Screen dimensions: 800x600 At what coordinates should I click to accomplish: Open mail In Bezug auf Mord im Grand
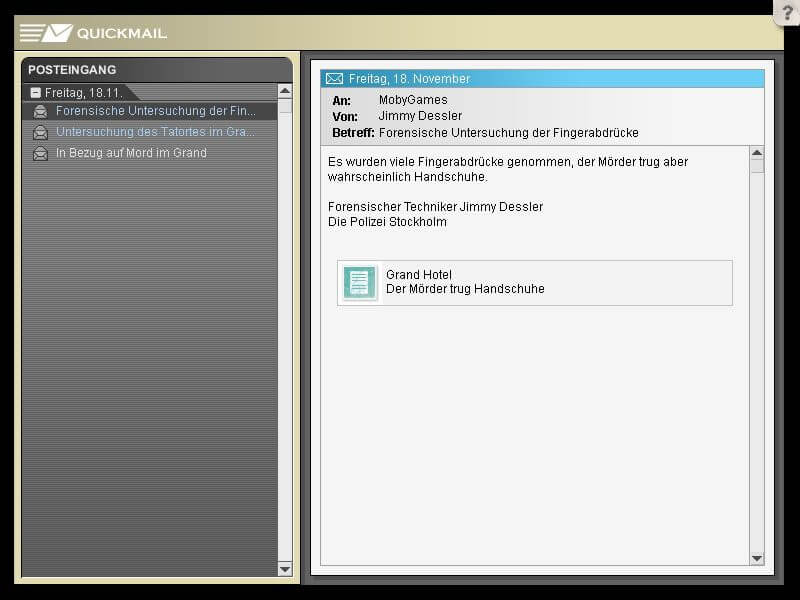point(150,153)
